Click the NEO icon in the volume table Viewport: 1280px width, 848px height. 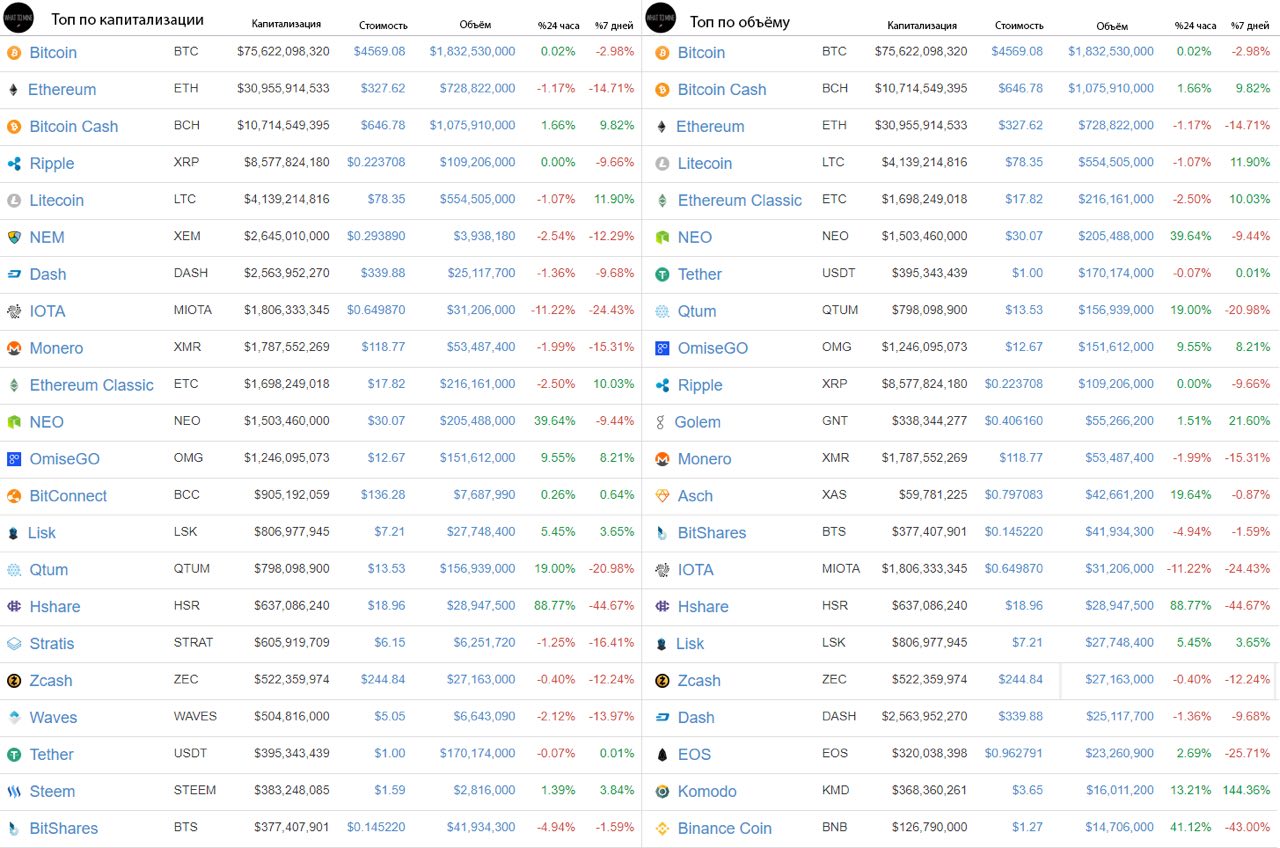[x=662, y=237]
